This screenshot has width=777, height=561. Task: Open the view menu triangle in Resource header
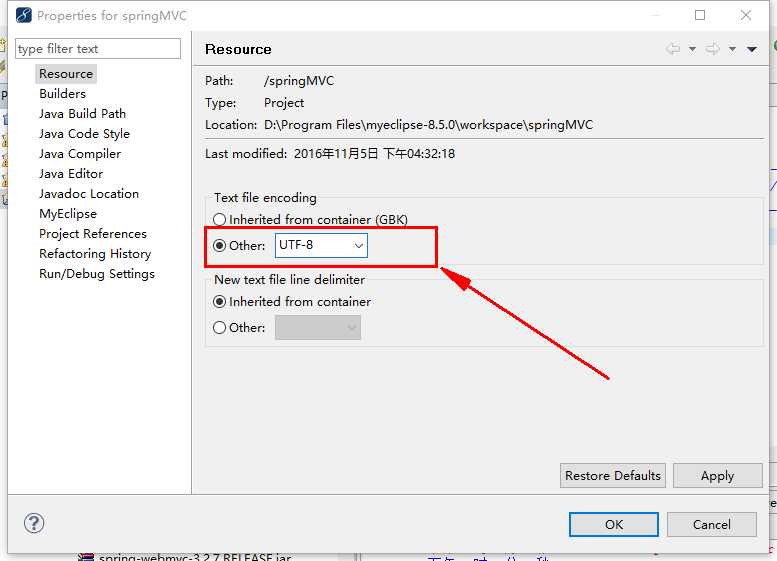(752, 49)
